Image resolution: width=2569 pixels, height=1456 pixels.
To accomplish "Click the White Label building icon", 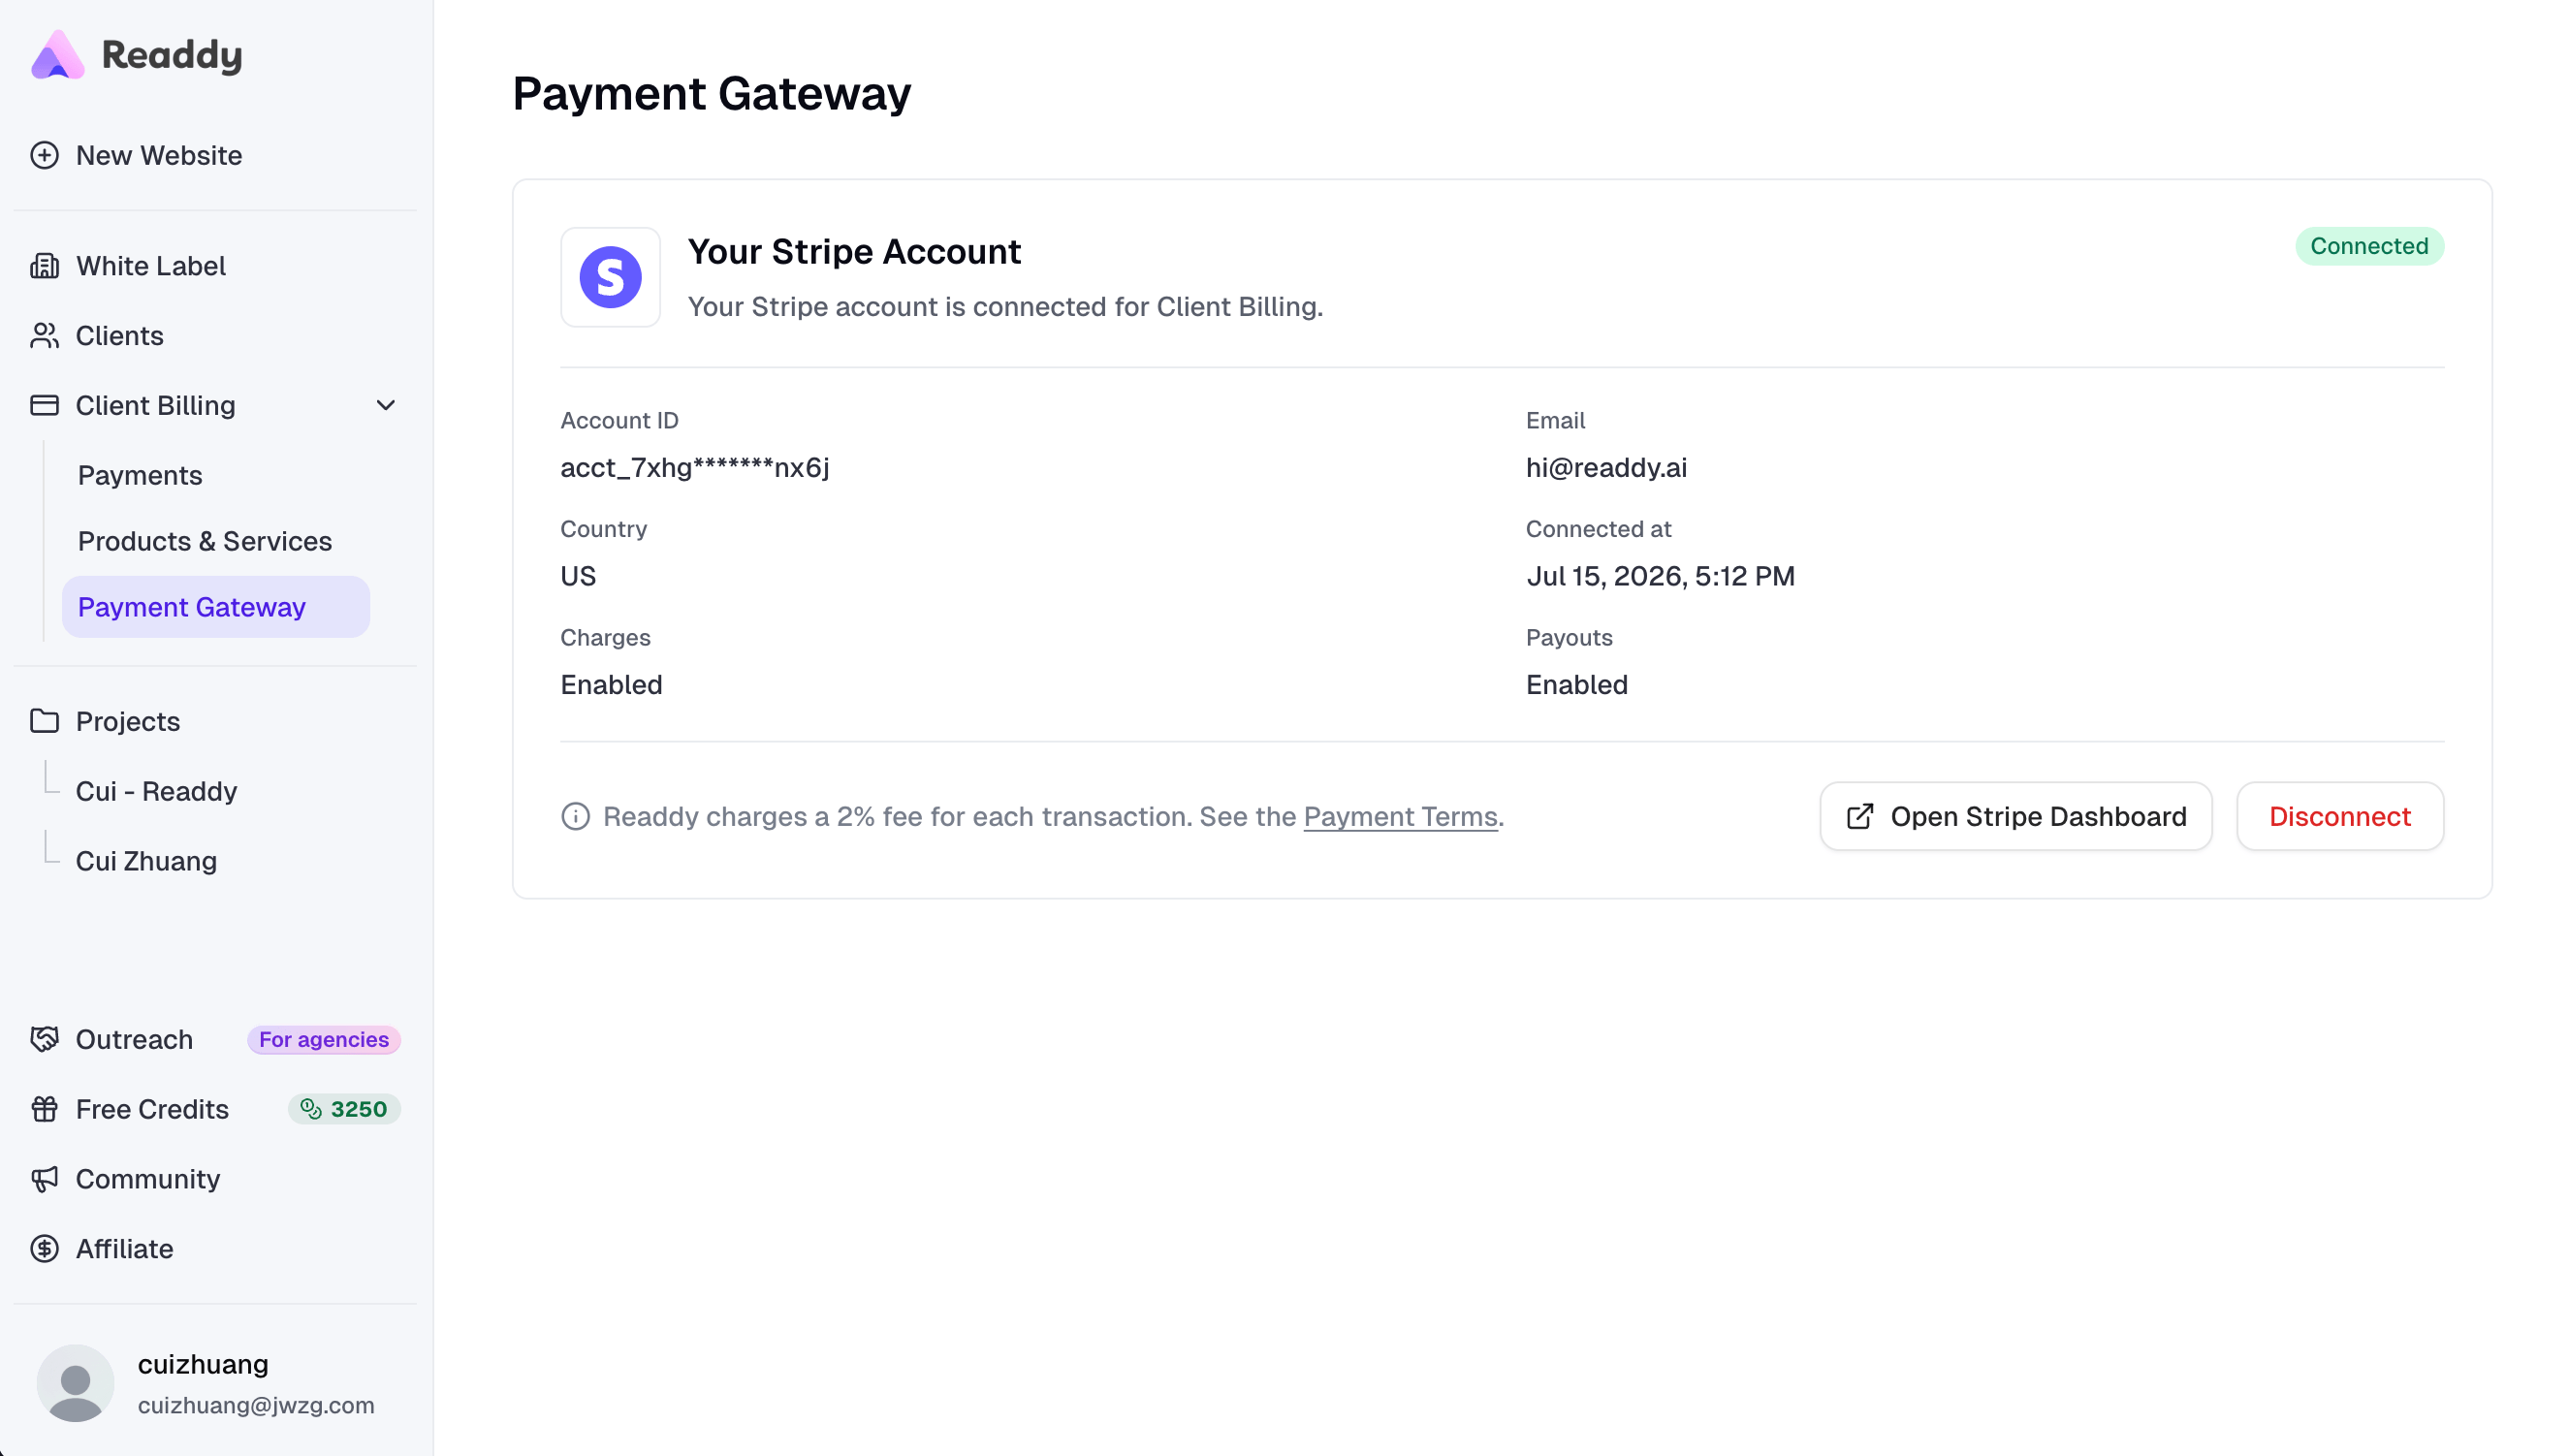I will [44, 265].
